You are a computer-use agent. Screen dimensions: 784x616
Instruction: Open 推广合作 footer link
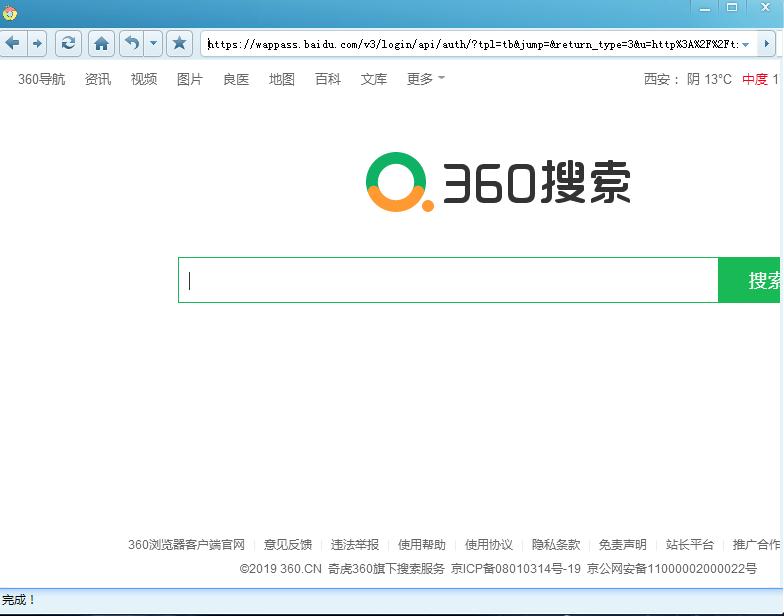coord(756,544)
